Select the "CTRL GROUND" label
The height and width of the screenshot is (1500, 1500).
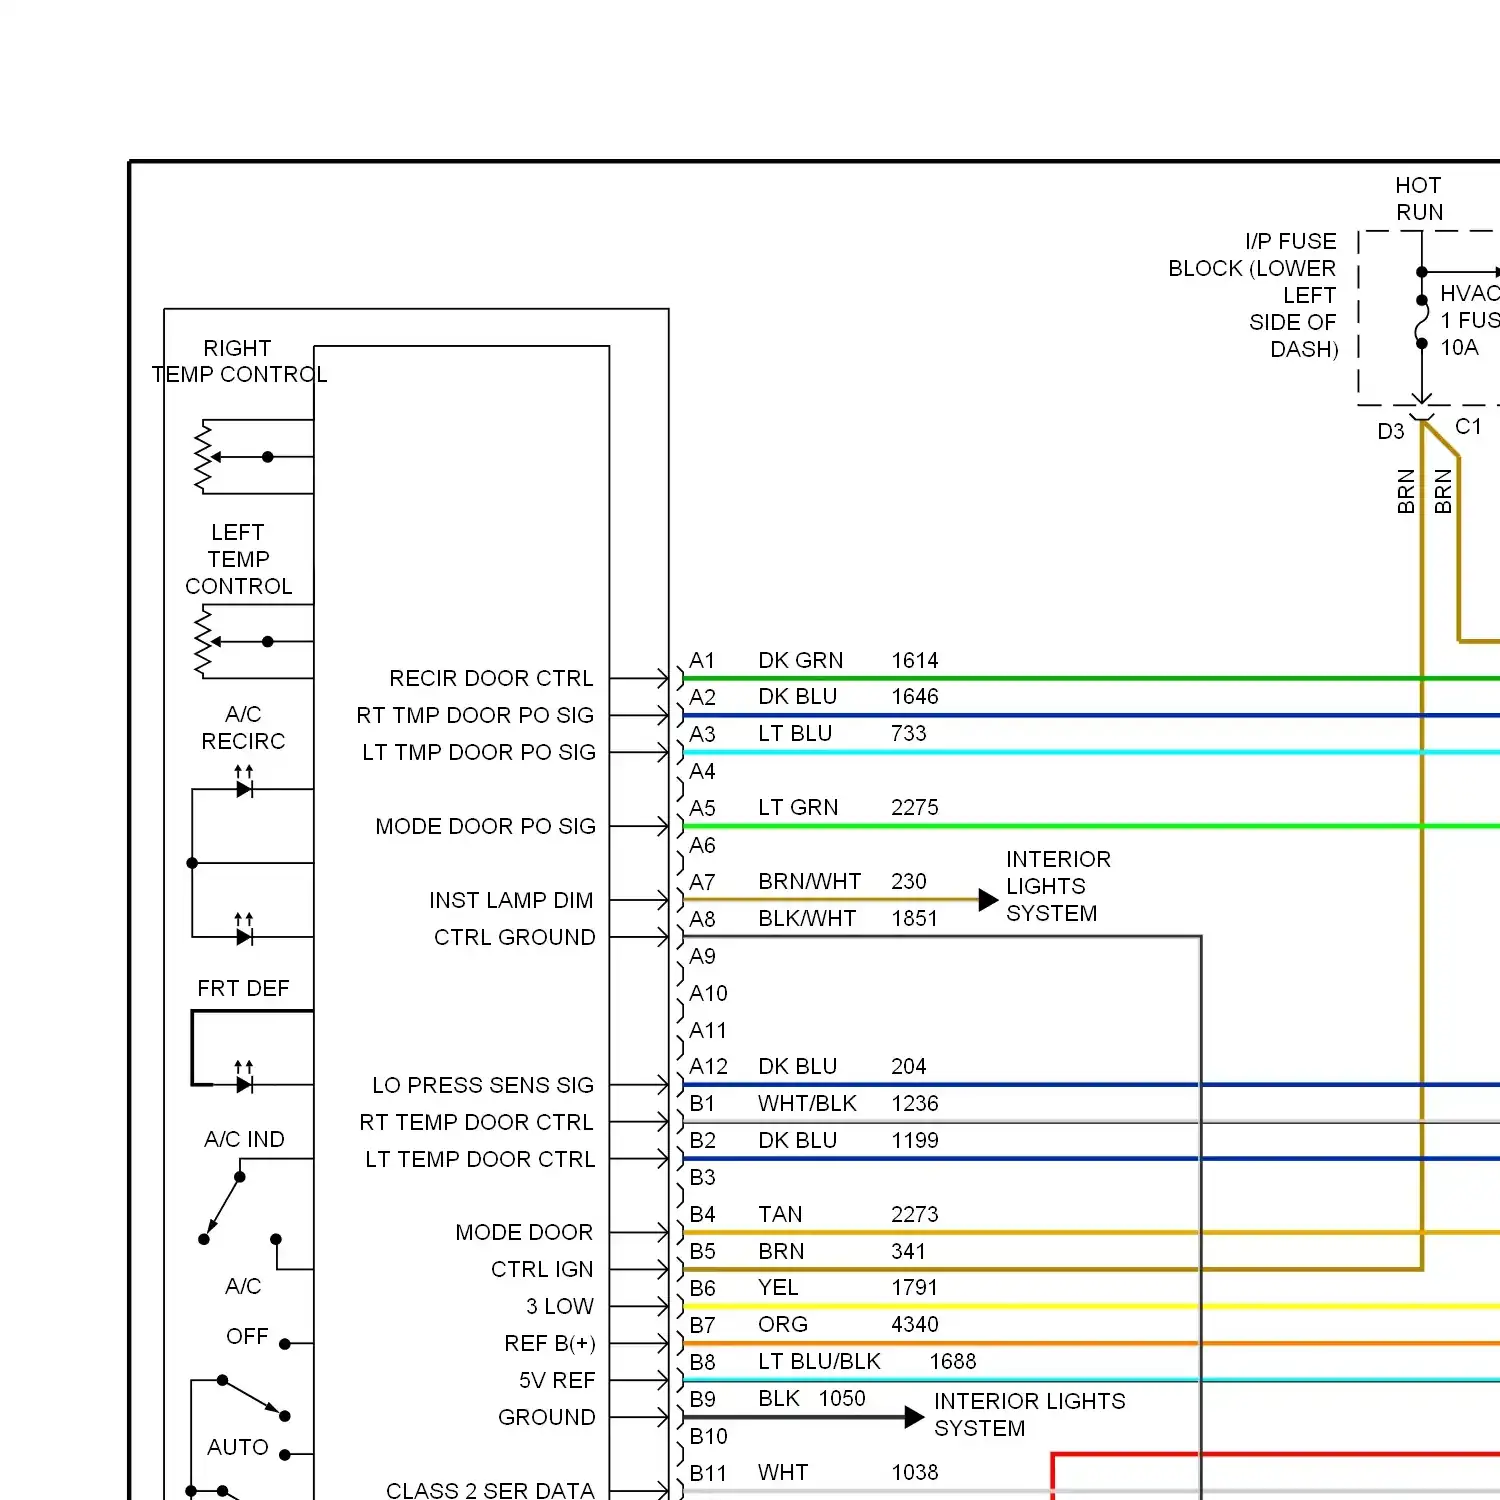point(514,937)
